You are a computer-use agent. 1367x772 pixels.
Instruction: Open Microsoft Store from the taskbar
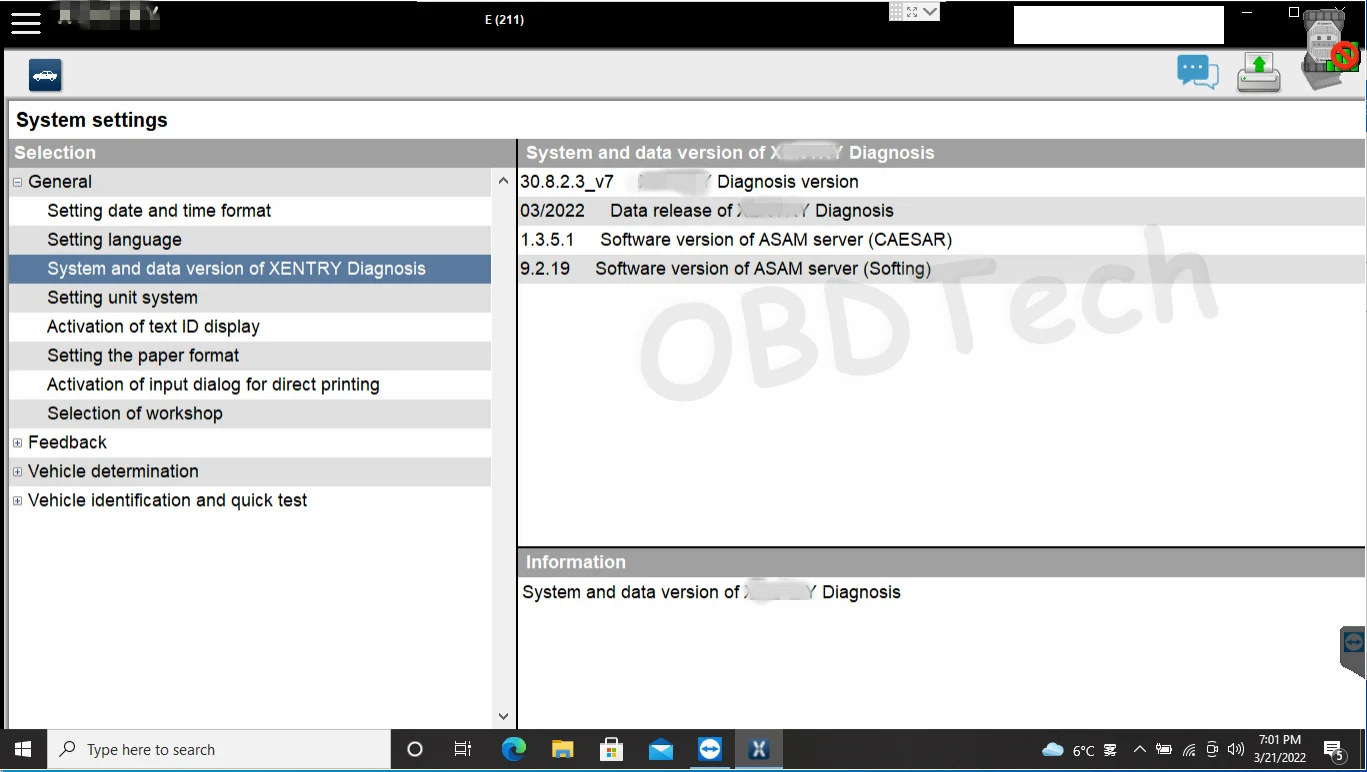(x=611, y=750)
